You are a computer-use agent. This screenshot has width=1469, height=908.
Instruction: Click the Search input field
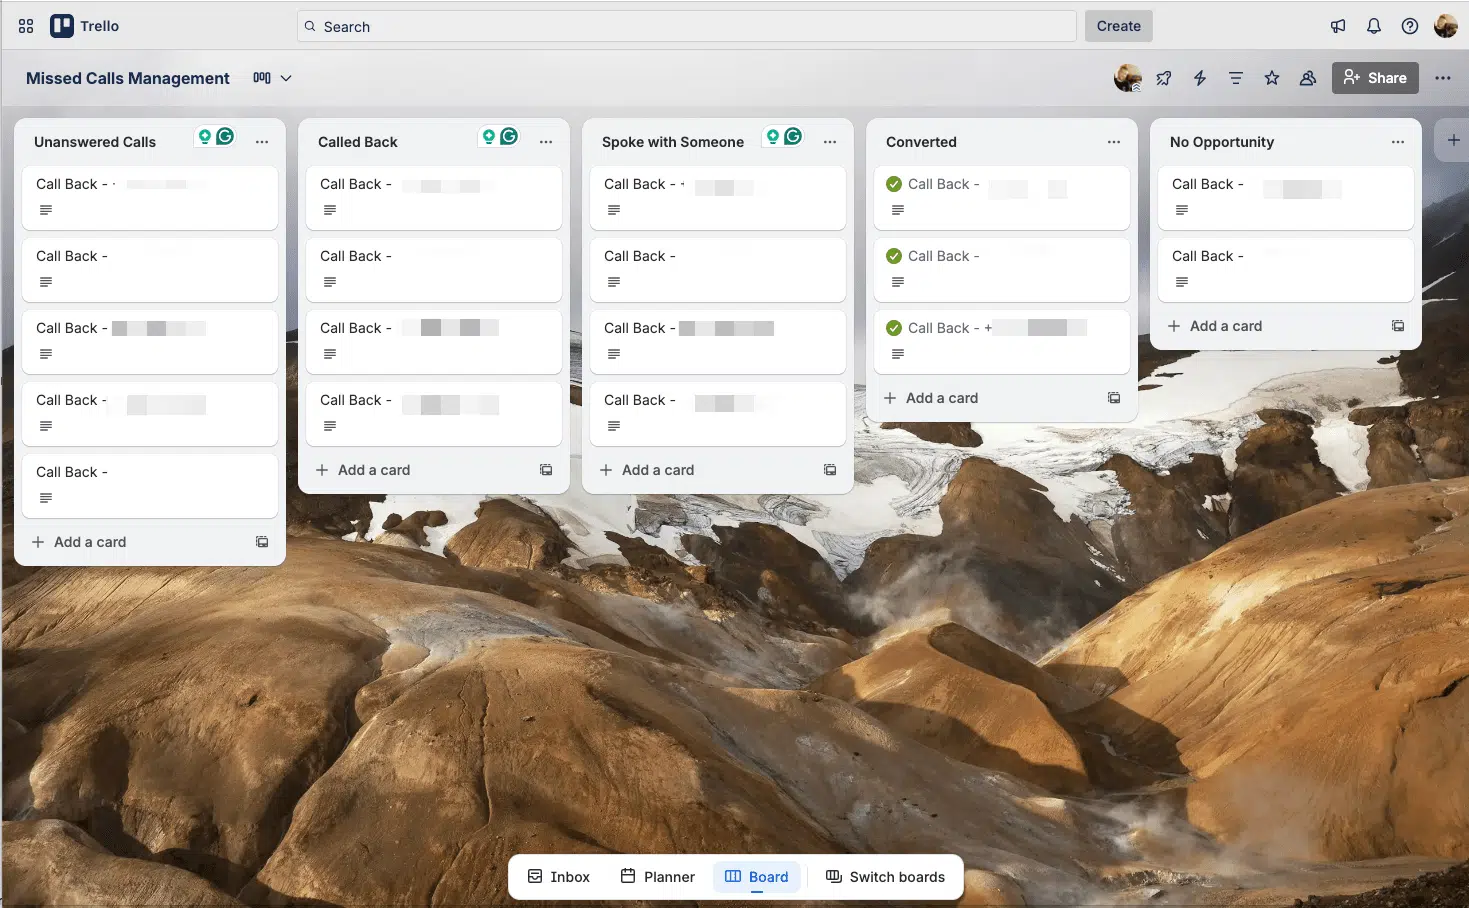coord(687,26)
